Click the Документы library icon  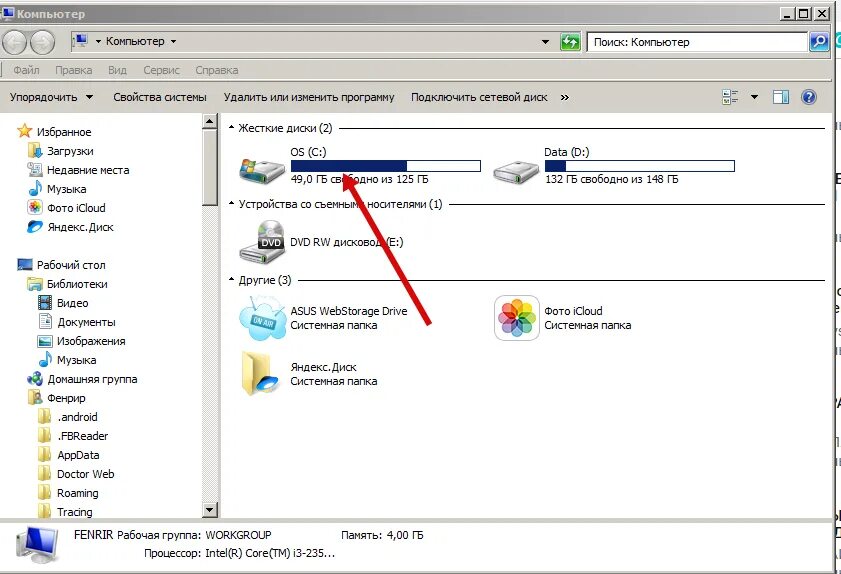click(x=45, y=321)
